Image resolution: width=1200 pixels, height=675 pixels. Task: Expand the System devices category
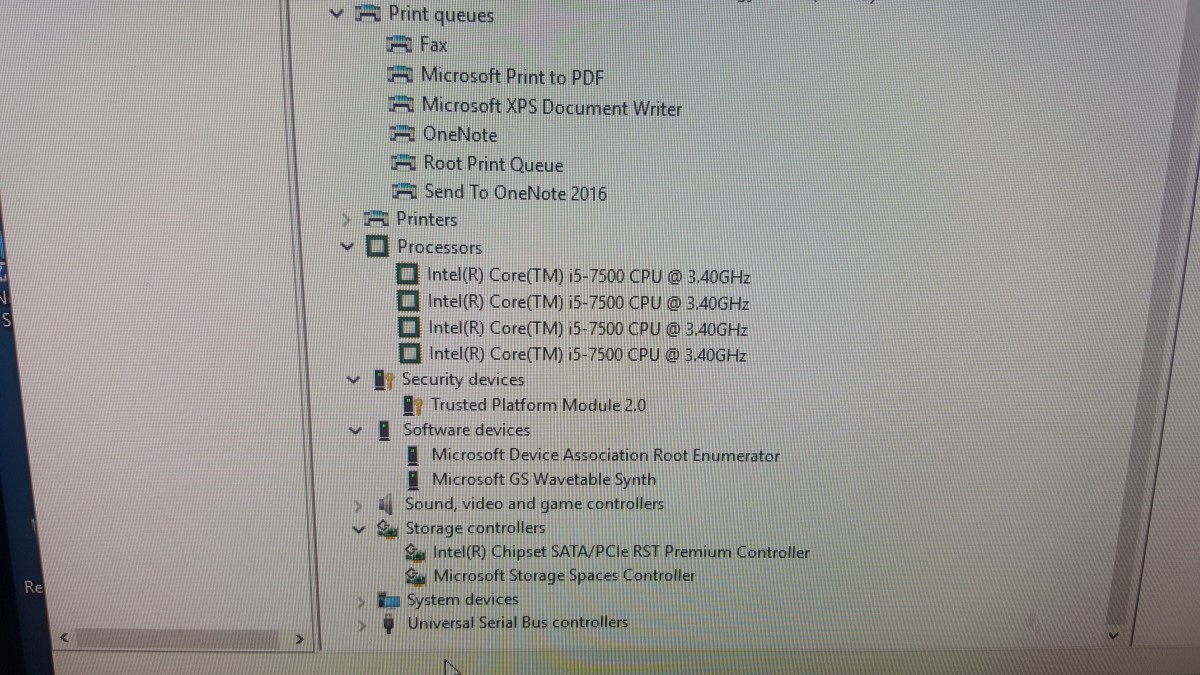[363, 601]
